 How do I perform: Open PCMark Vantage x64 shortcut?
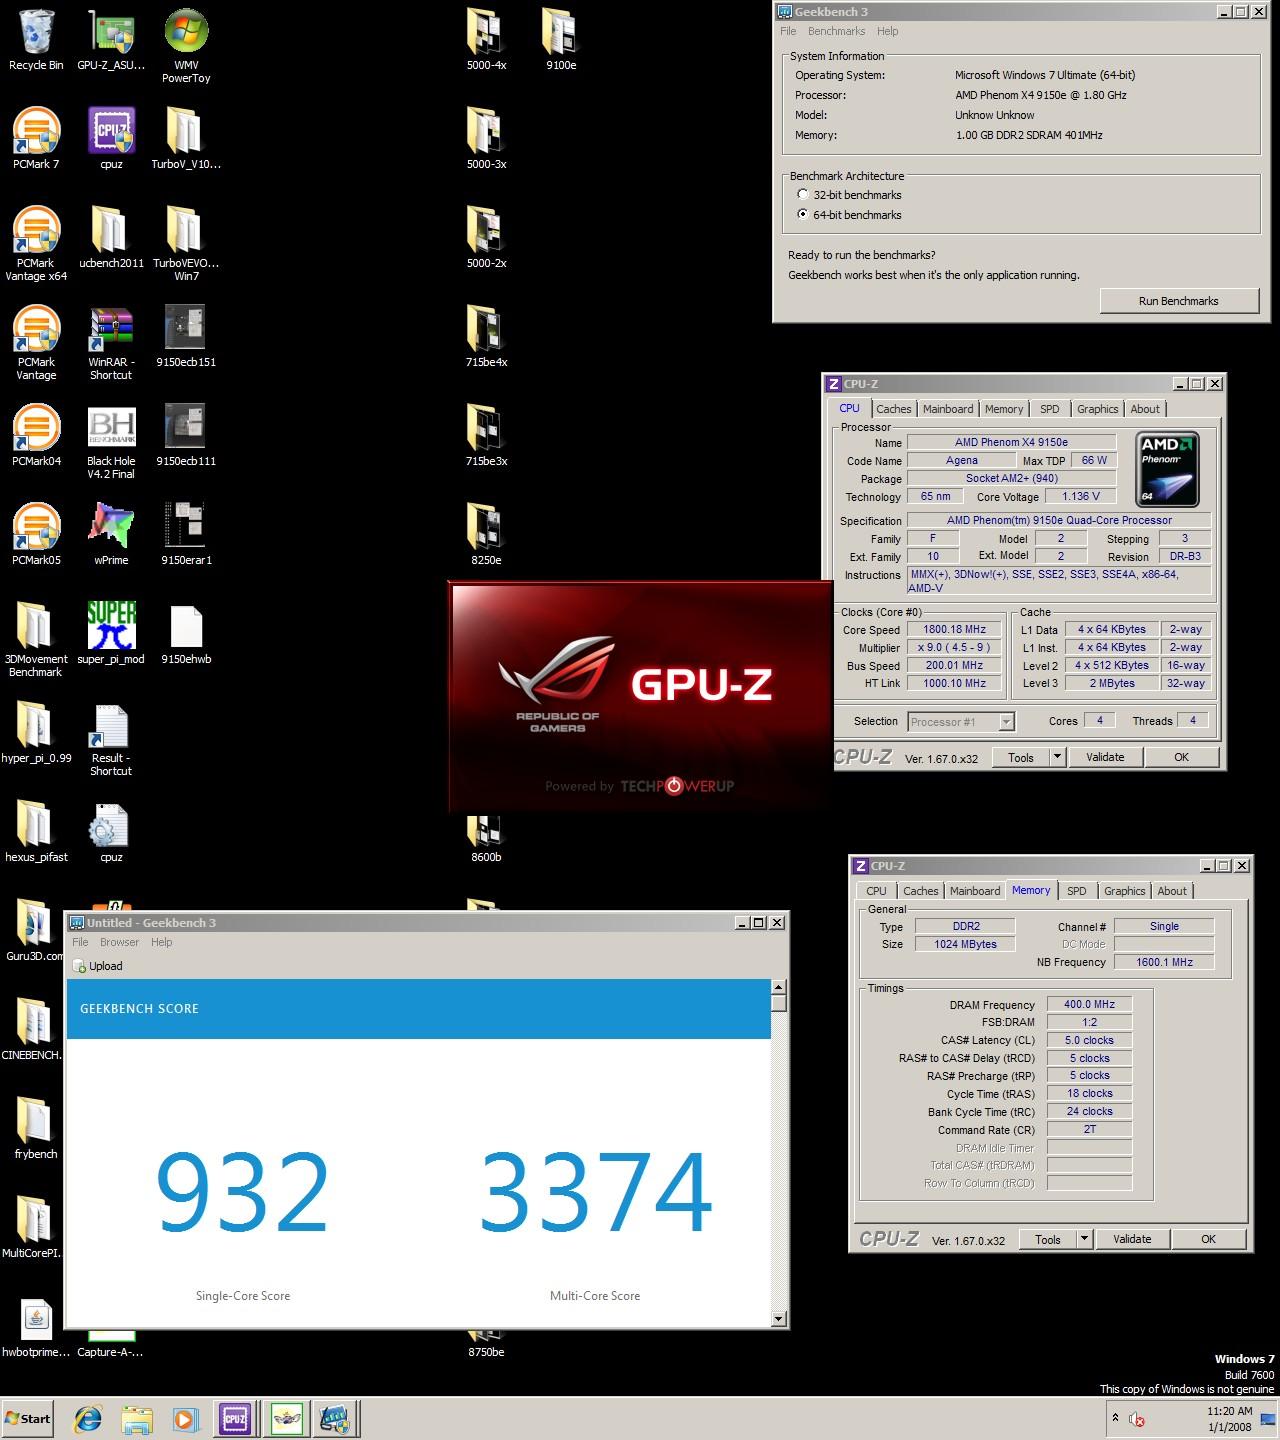click(x=36, y=244)
